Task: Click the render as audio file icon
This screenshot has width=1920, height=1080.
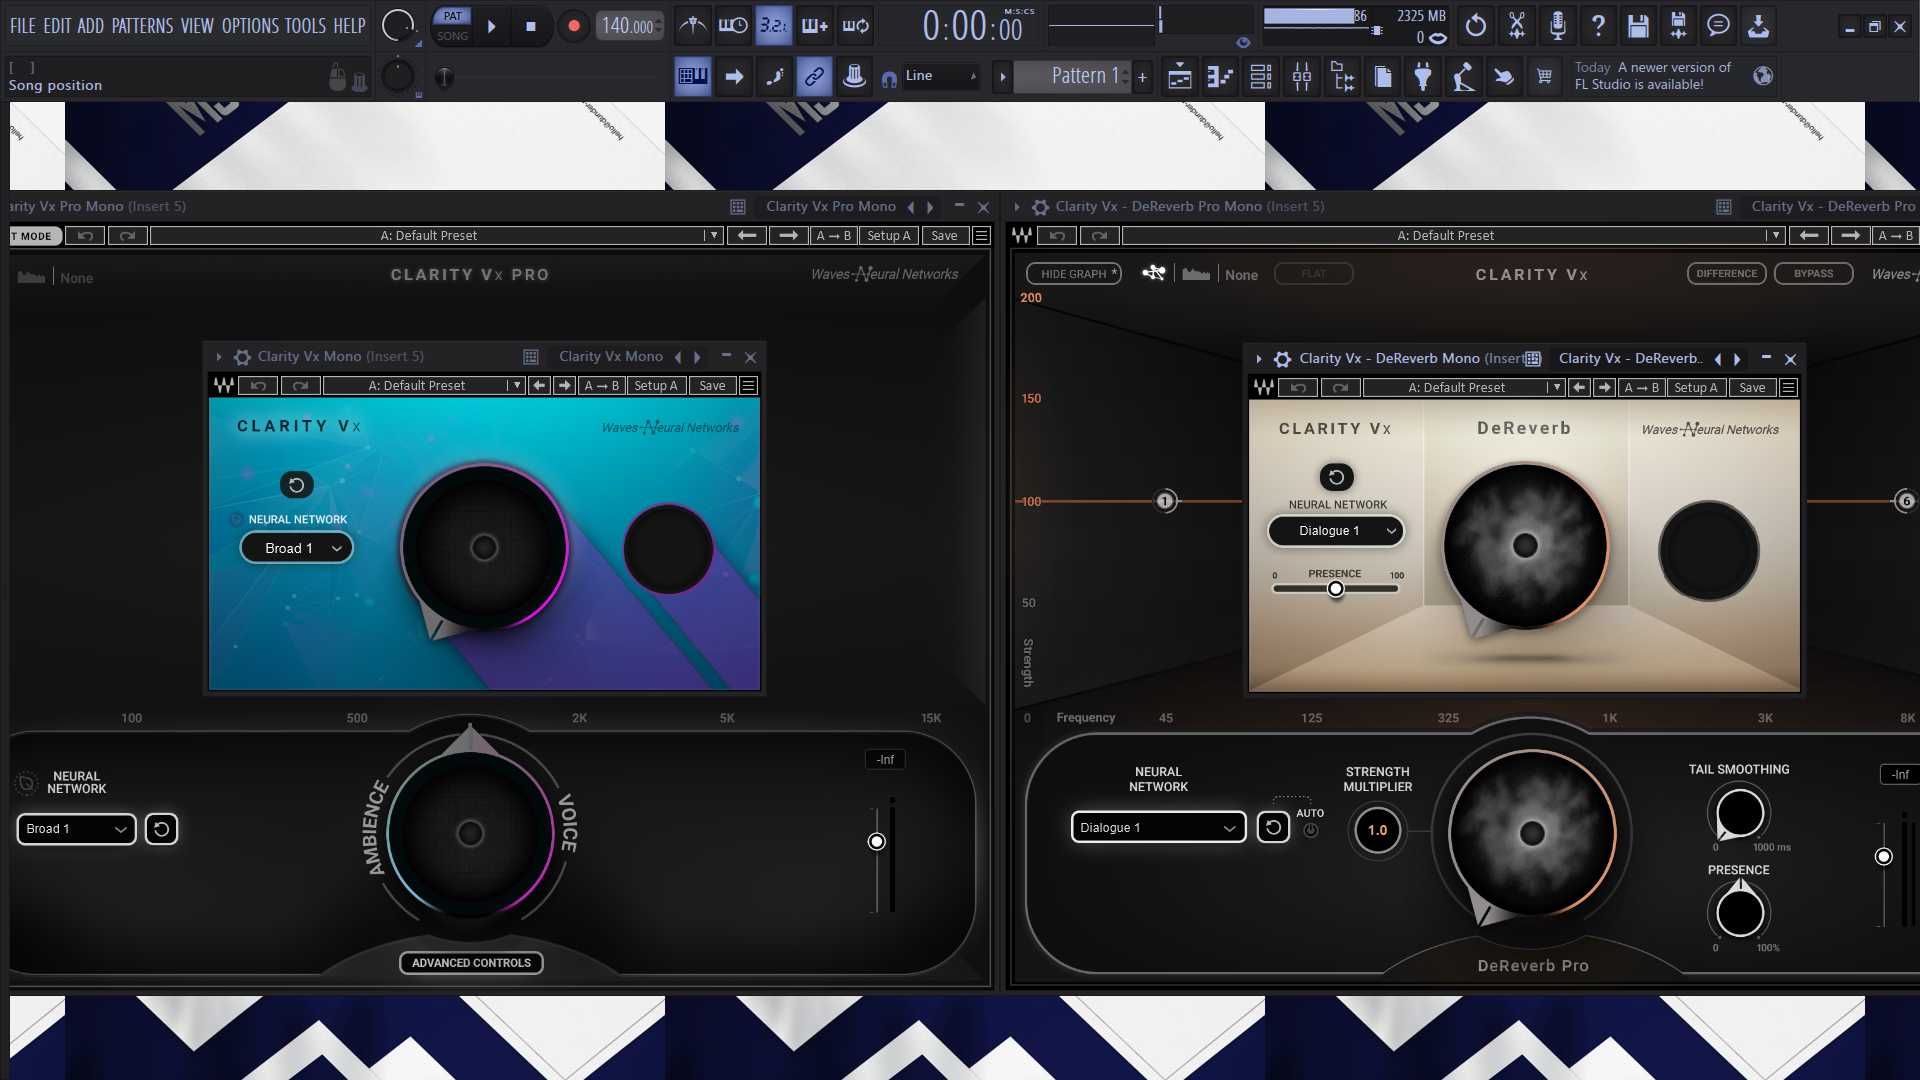Action: [1678, 26]
